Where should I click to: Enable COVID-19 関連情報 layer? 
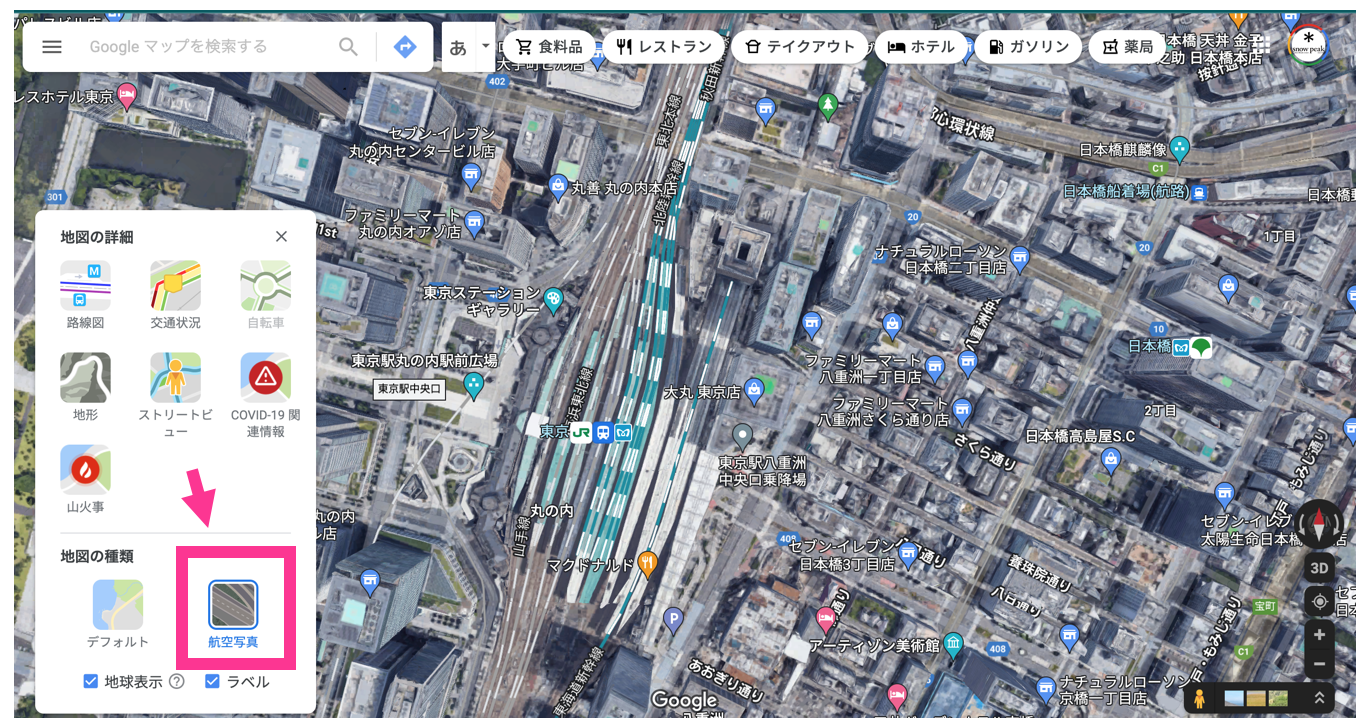point(265,378)
